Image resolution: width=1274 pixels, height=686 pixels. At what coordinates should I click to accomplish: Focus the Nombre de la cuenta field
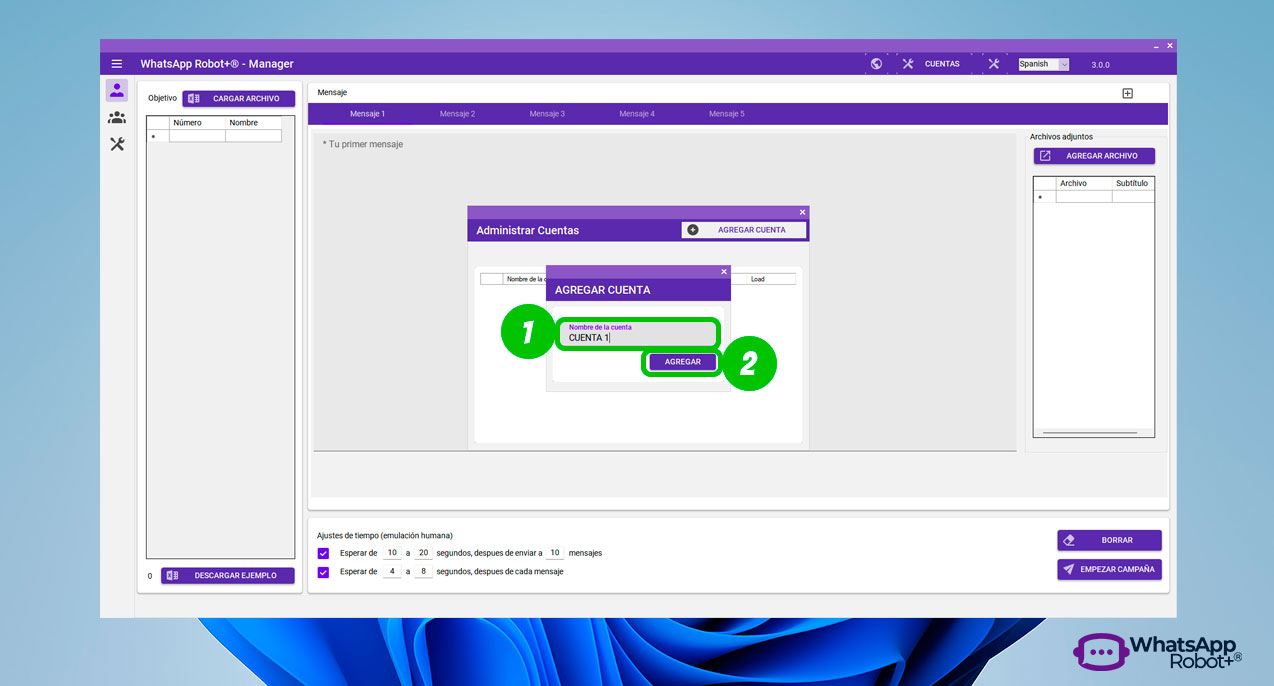(x=639, y=334)
